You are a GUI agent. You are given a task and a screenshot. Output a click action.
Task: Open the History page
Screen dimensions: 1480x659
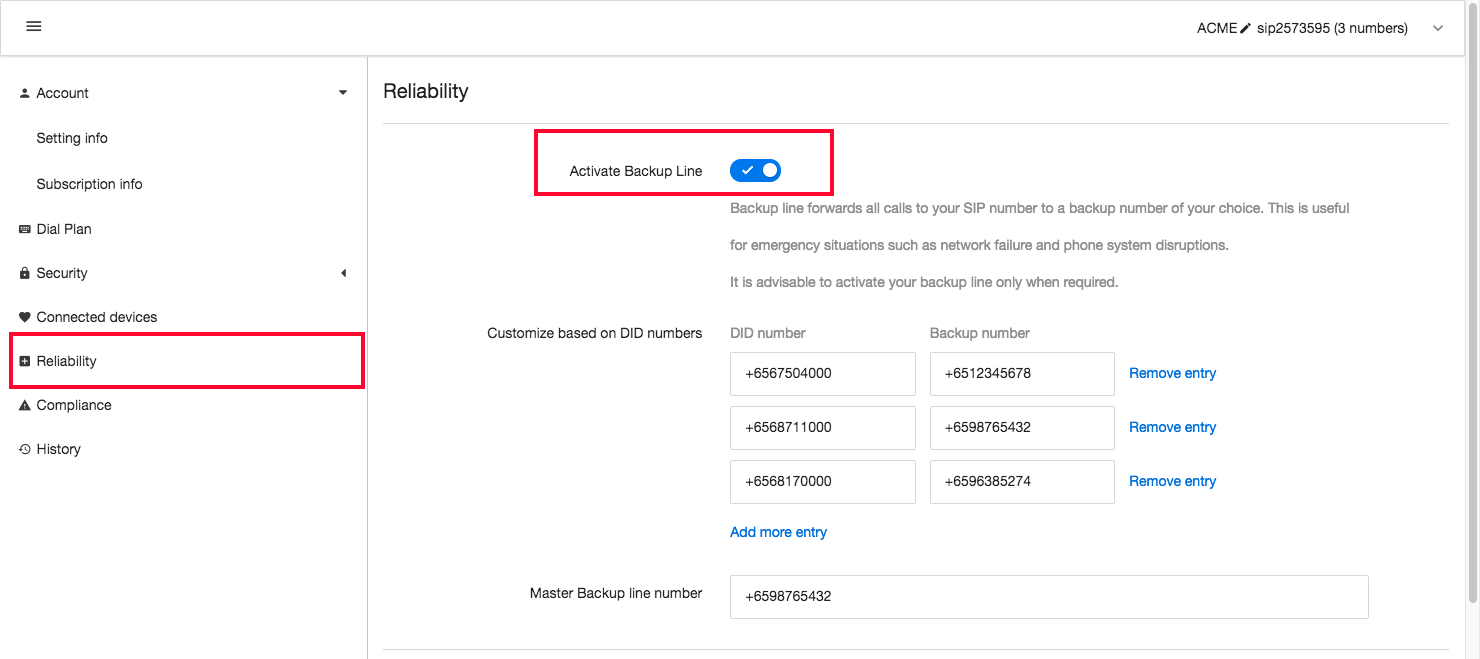[x=58, y=449]
